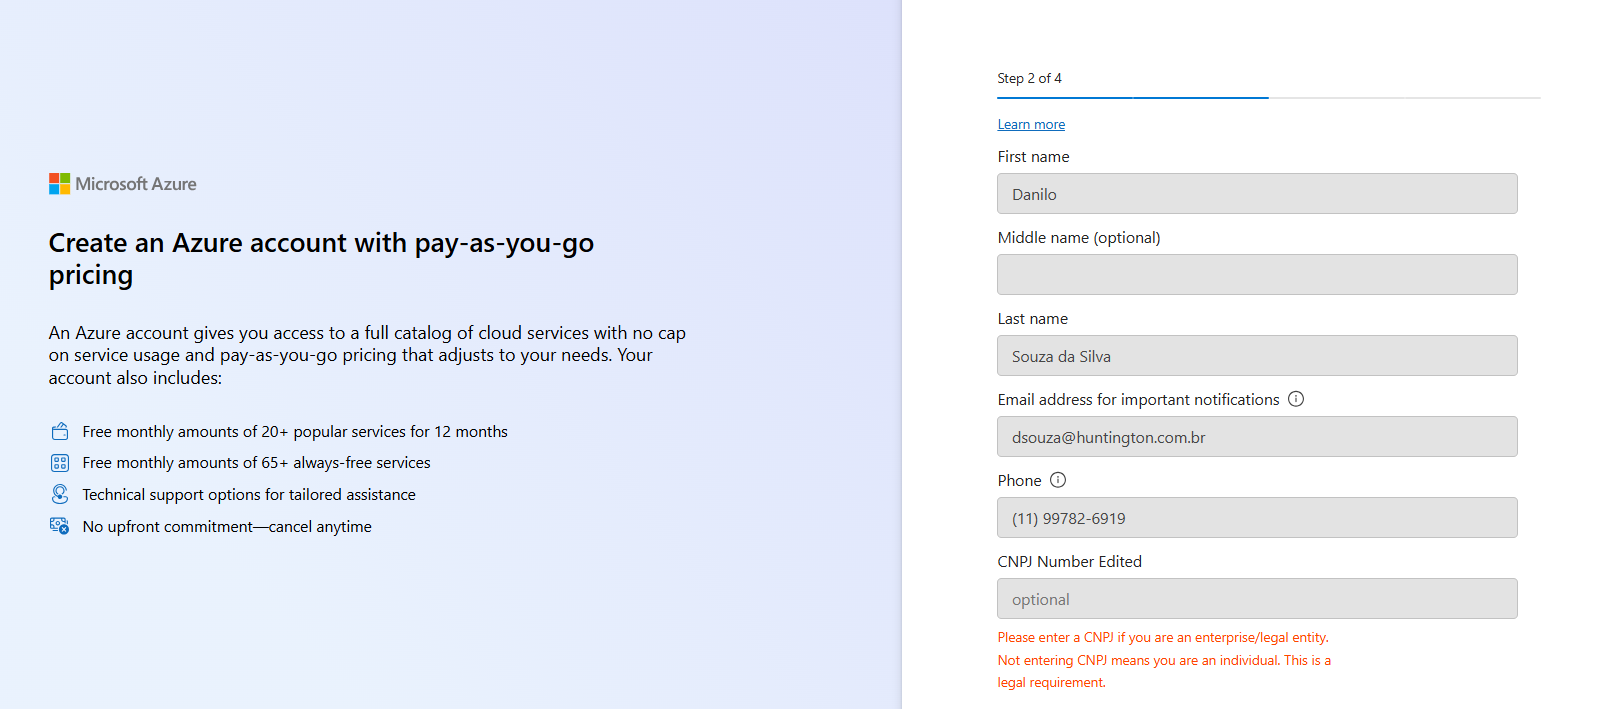The image size is (1600, 709).
Task: Click the info icon next to Phone
Action: point(1058,480)
